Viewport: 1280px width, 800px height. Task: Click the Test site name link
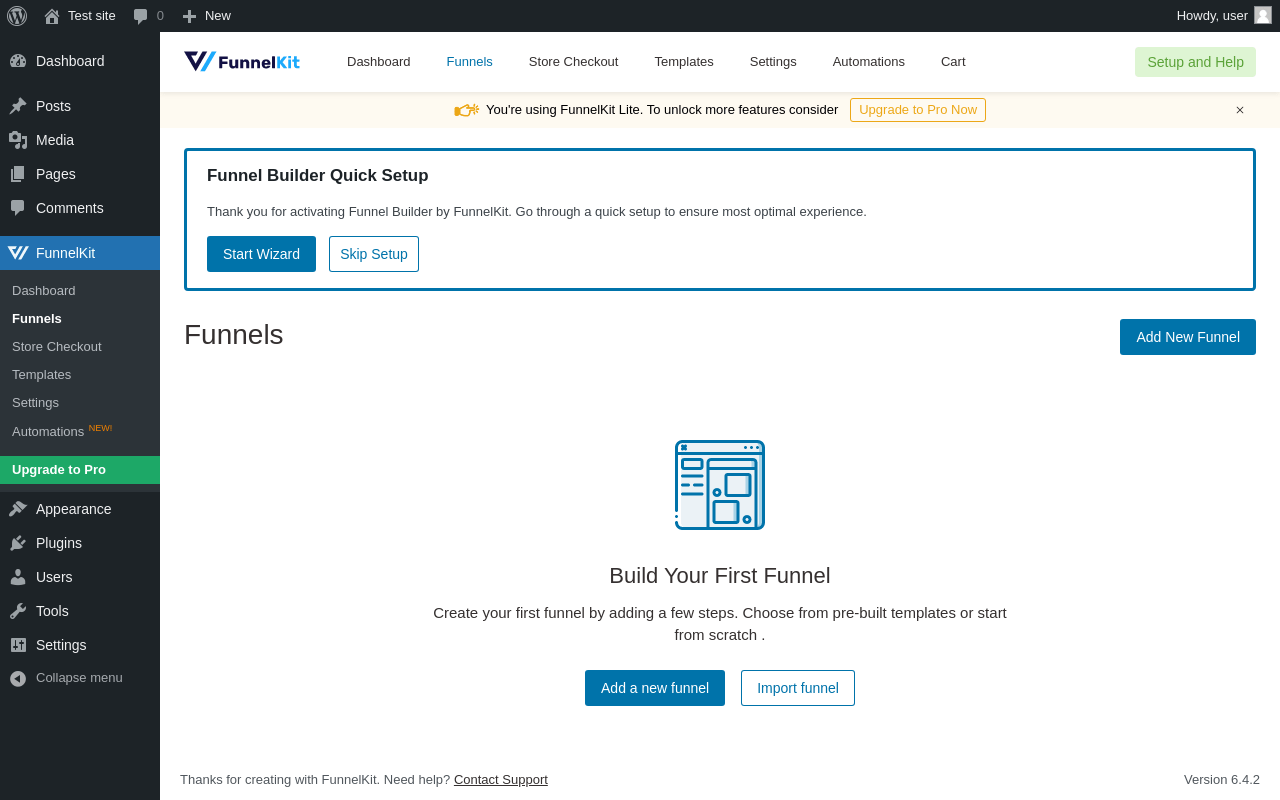[x=92, y=16]
